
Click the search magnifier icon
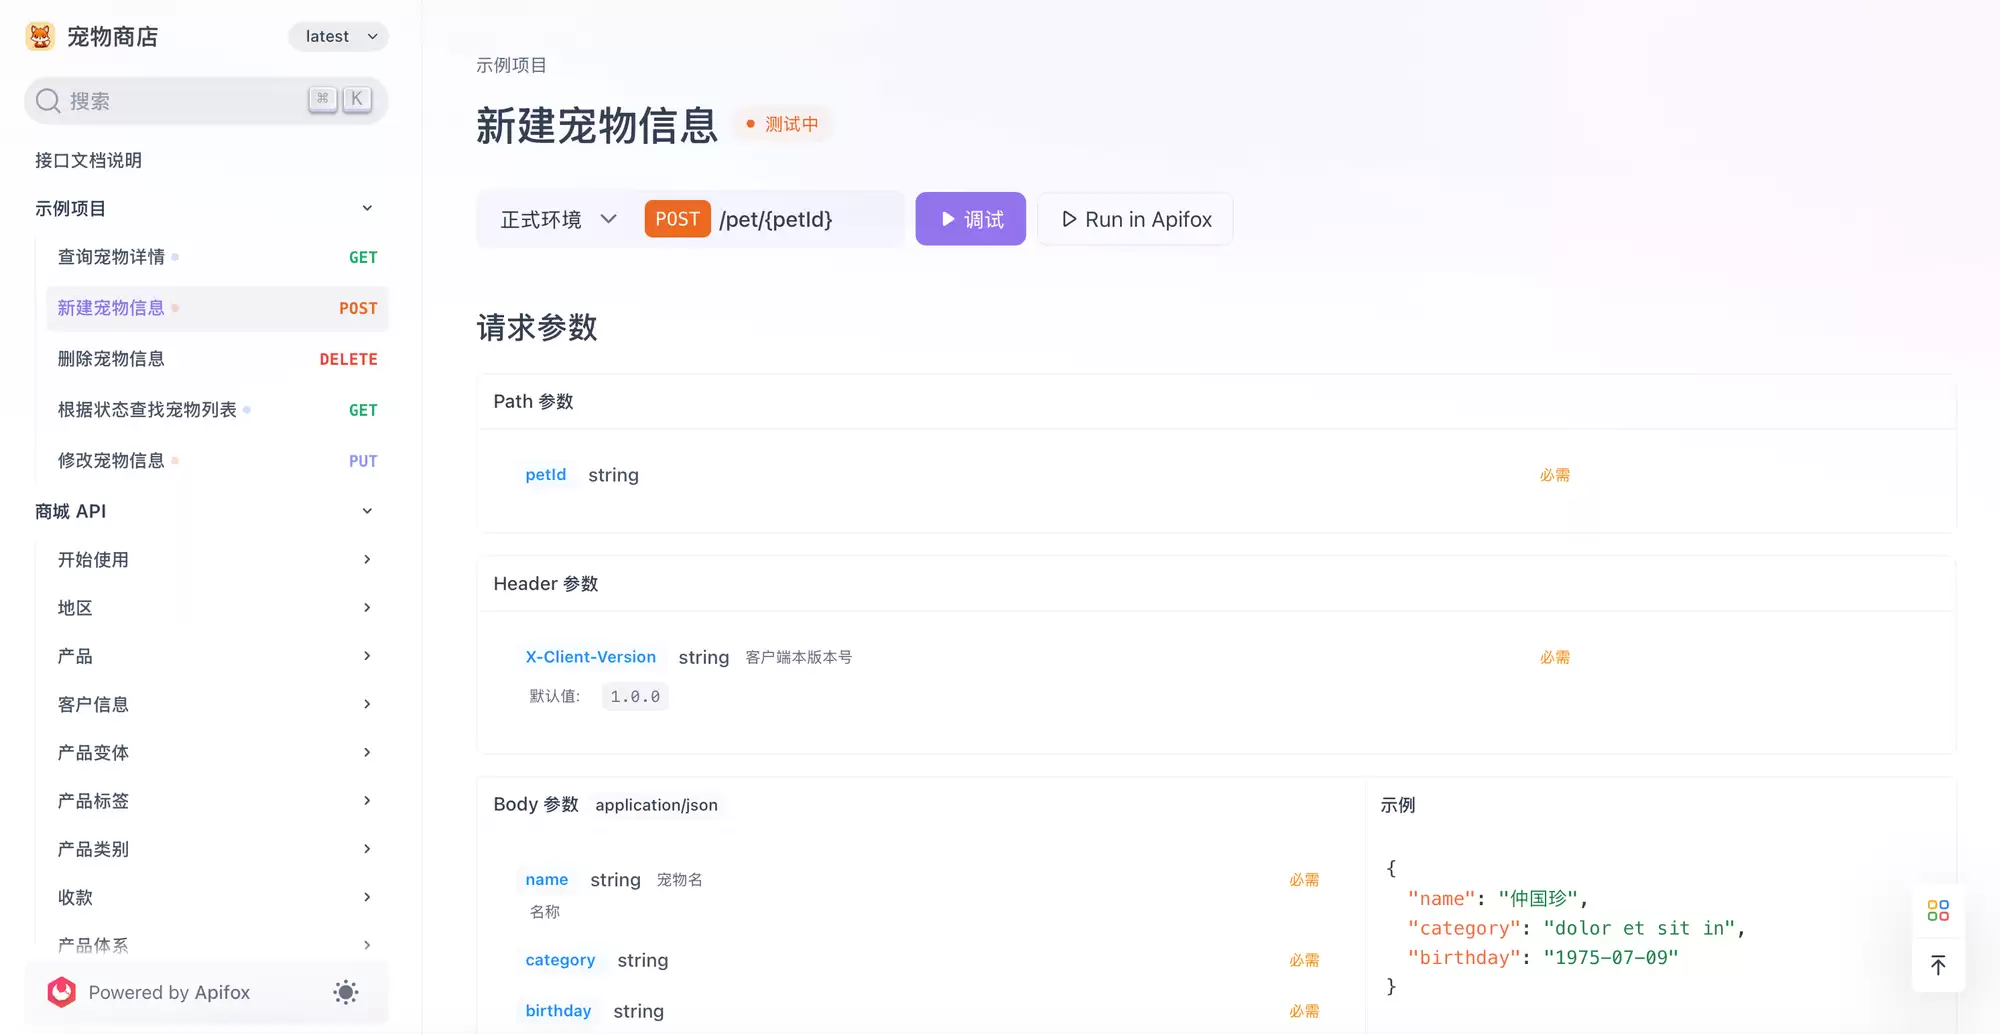48,101
